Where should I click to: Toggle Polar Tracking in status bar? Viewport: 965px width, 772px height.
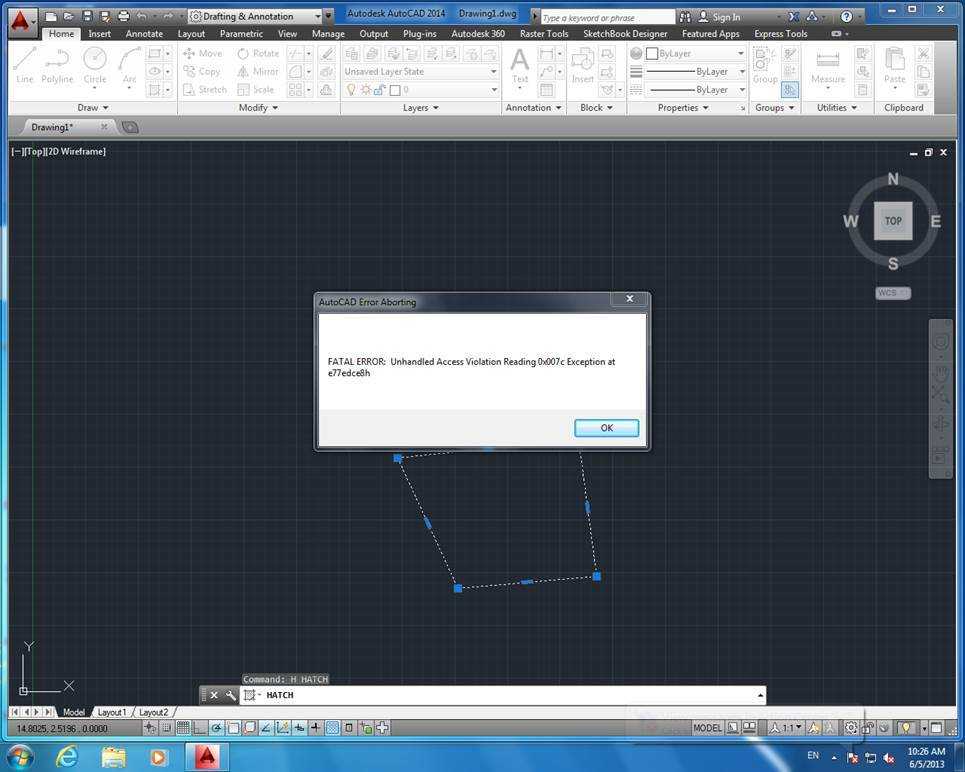point(216,728)
